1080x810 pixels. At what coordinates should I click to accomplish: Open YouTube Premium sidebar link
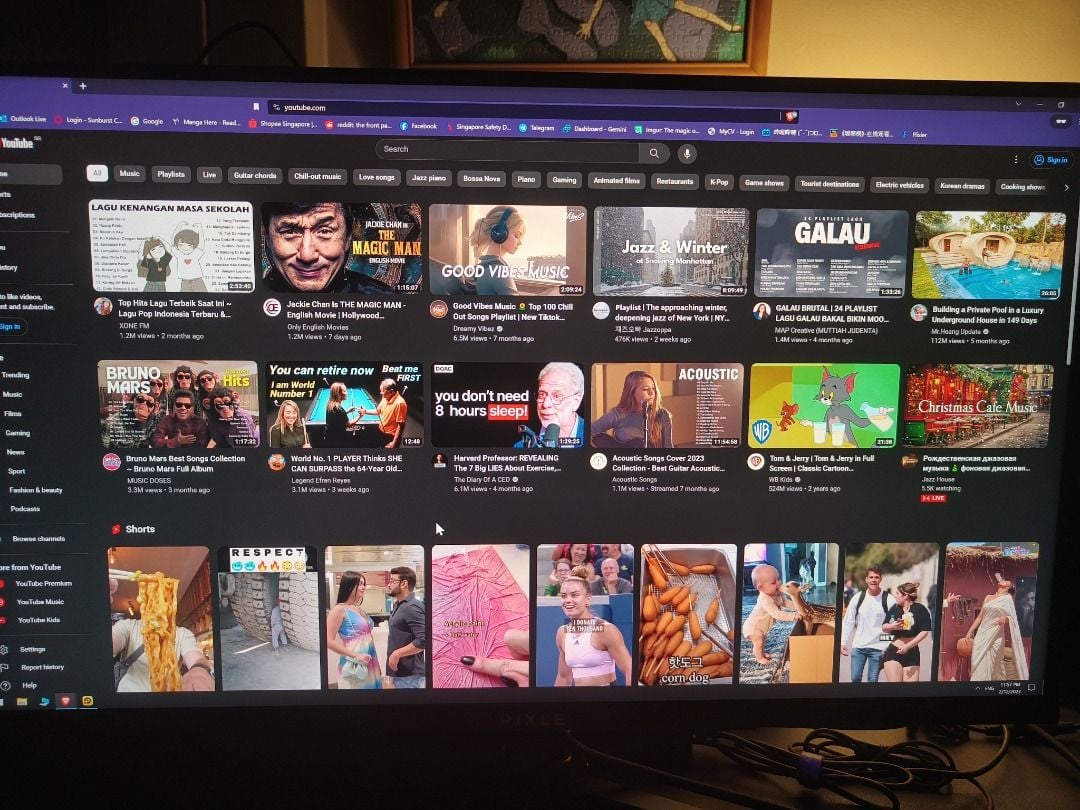43,583
